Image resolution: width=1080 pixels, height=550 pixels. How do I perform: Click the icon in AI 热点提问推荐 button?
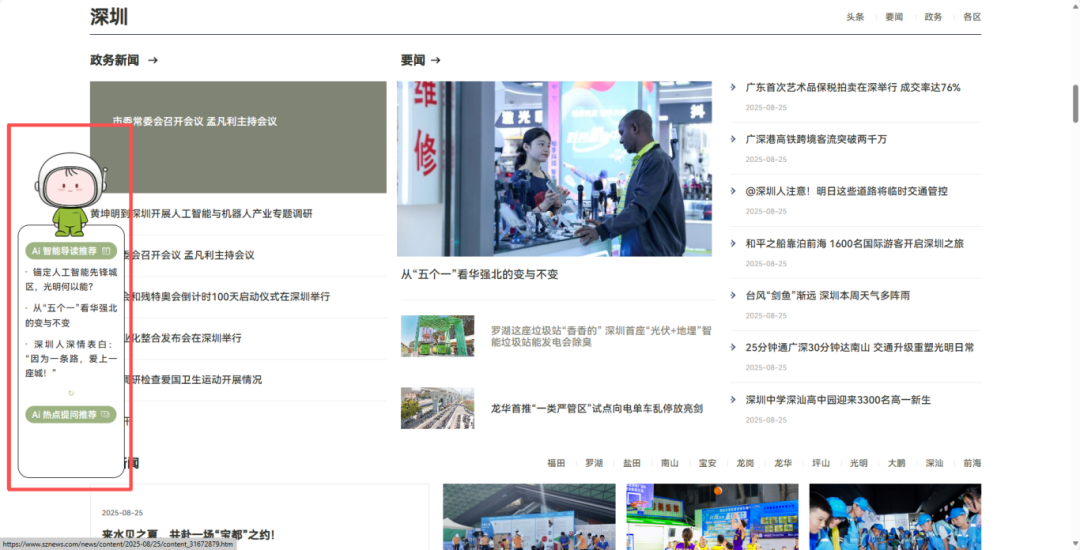click(107, 415)
